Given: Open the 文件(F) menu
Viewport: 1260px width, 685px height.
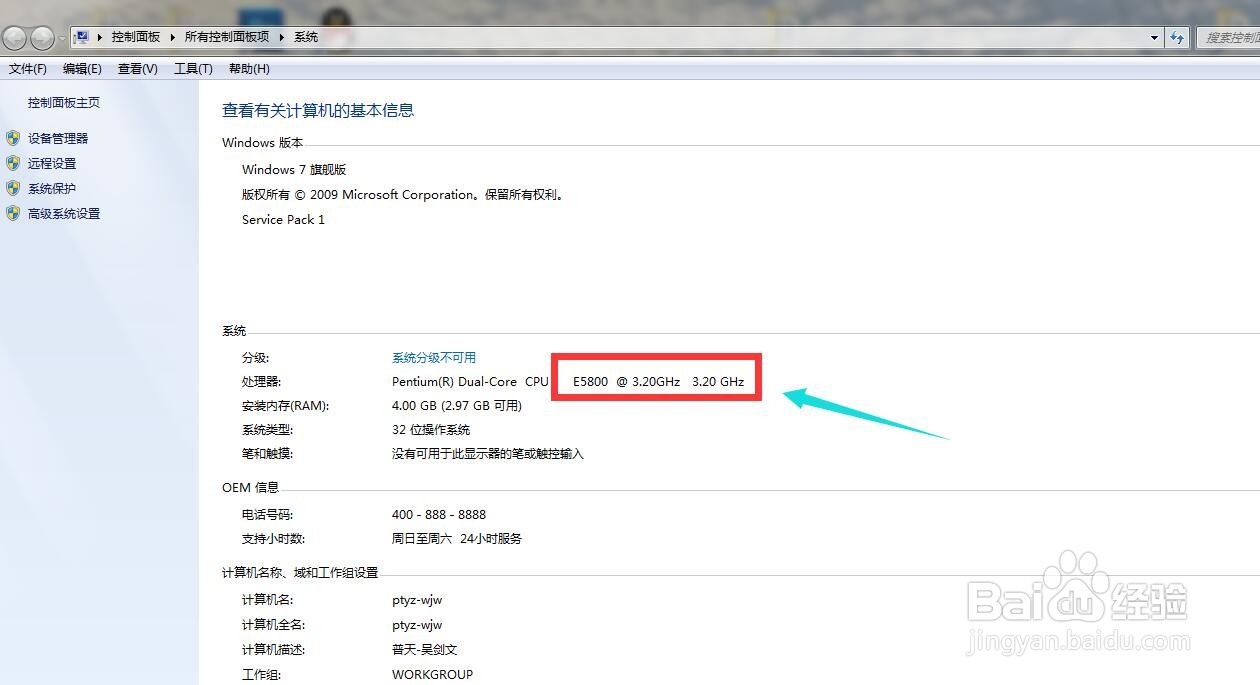Looking at the screenshot, I should (27, 68).
